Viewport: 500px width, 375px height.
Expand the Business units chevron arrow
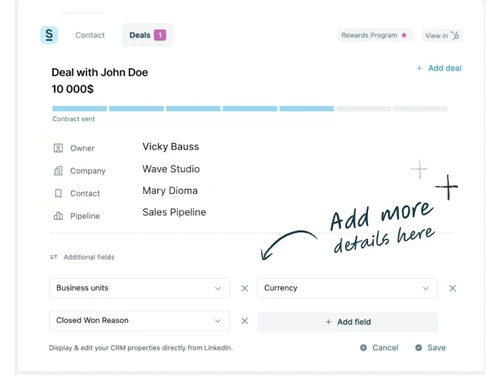[218, 288]
